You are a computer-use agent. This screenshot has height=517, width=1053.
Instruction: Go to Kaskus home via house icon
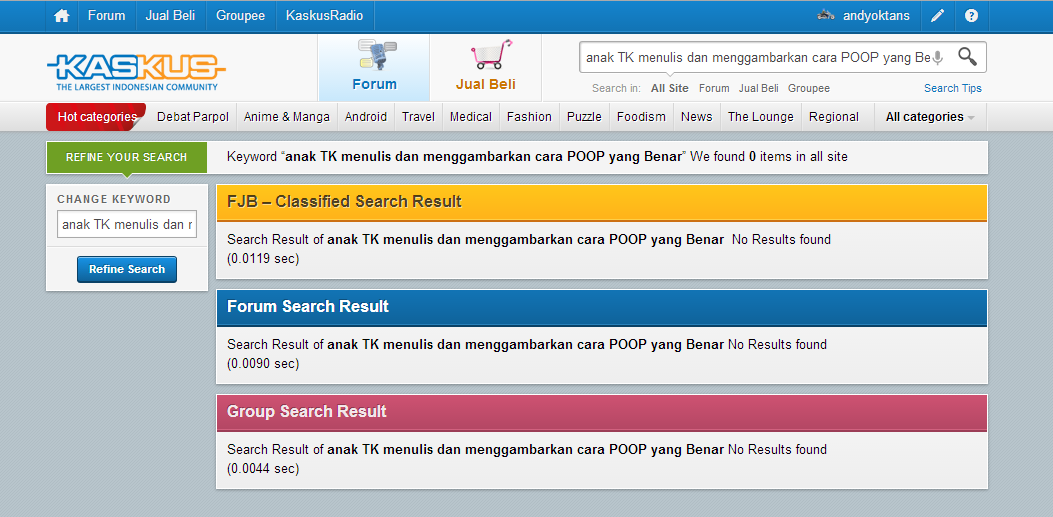click(62, 16)
